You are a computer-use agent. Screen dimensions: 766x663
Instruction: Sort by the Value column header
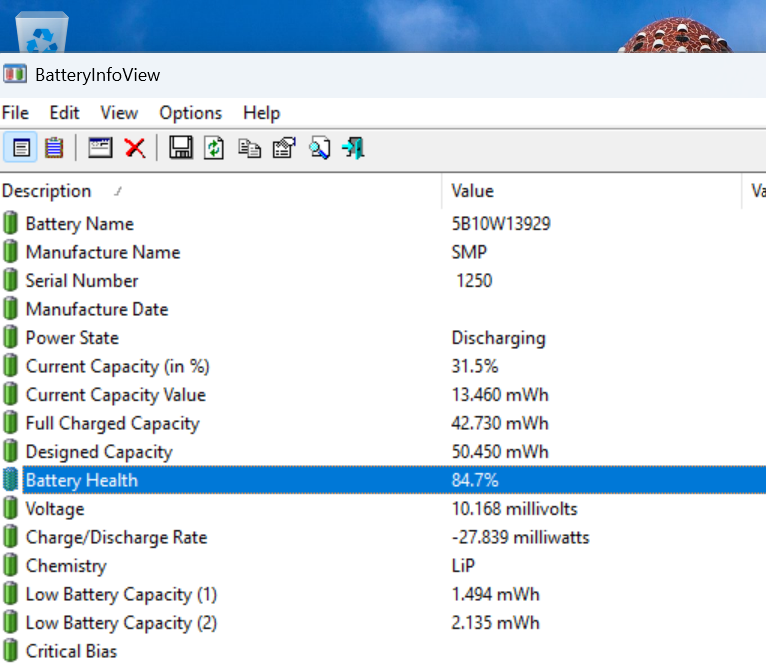[x=592, y=191]
